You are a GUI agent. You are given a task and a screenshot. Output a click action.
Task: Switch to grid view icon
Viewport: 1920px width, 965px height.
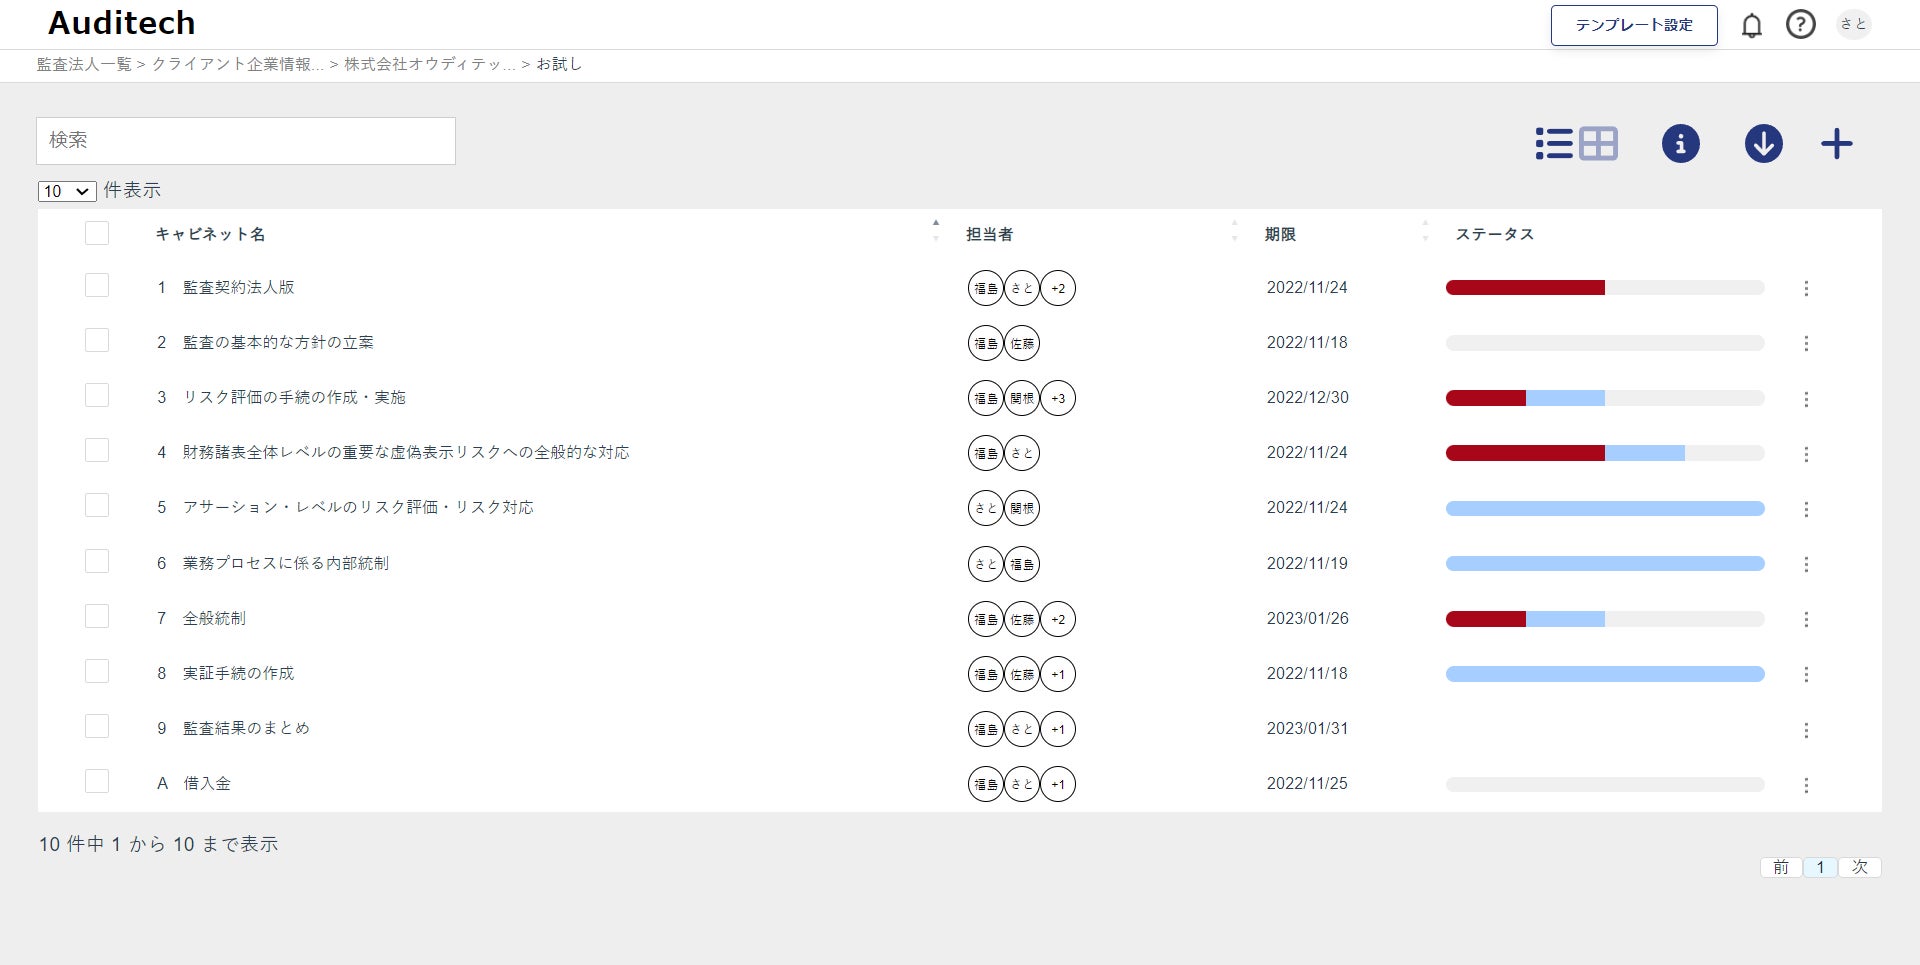tap(1598, 144)
